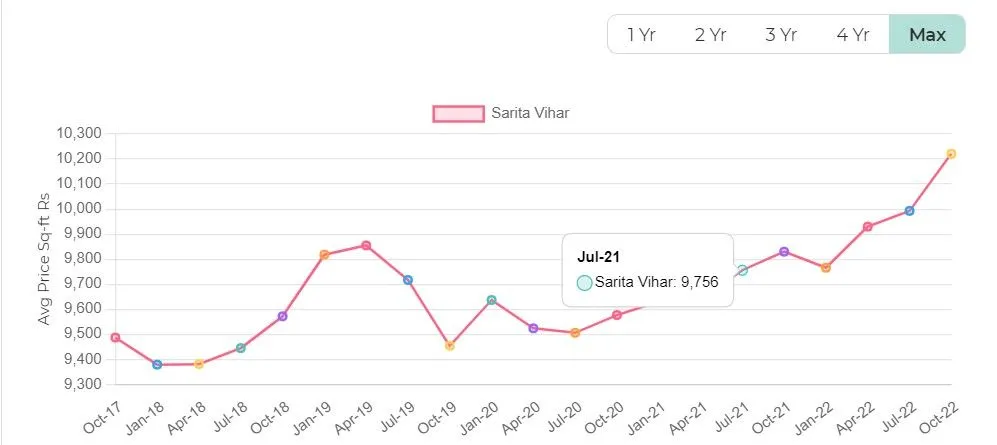Click the Oct-21 purple data point

click(784, 252)
